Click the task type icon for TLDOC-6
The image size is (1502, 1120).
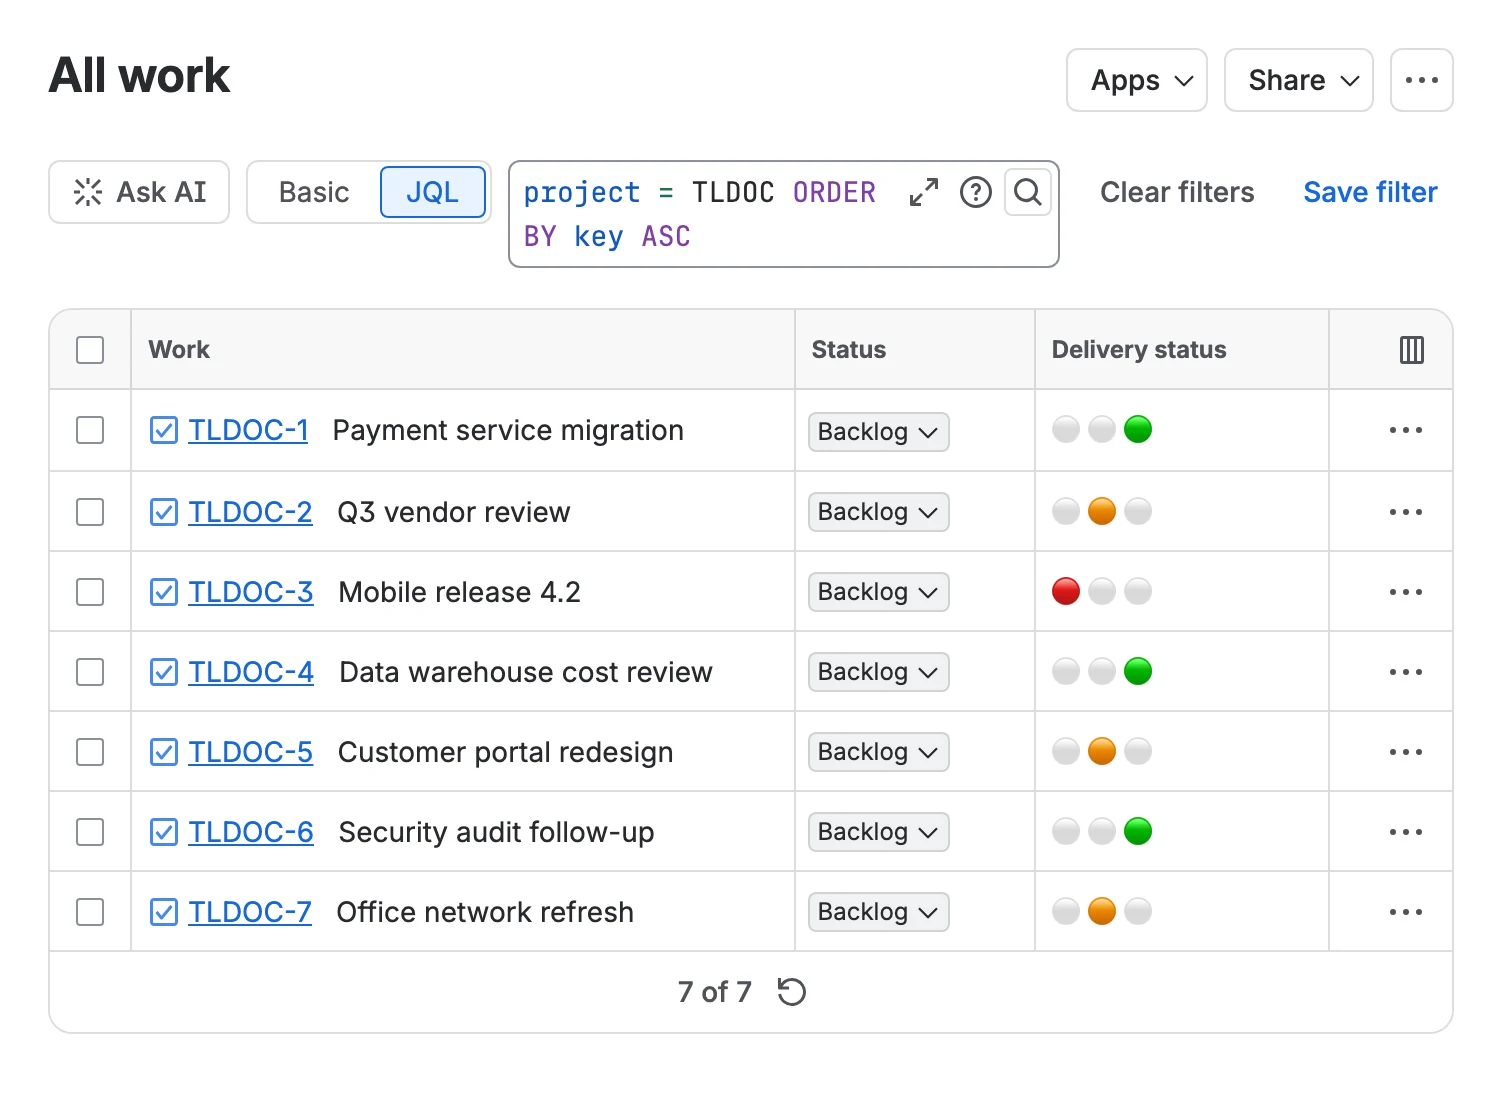pos(164,832)
